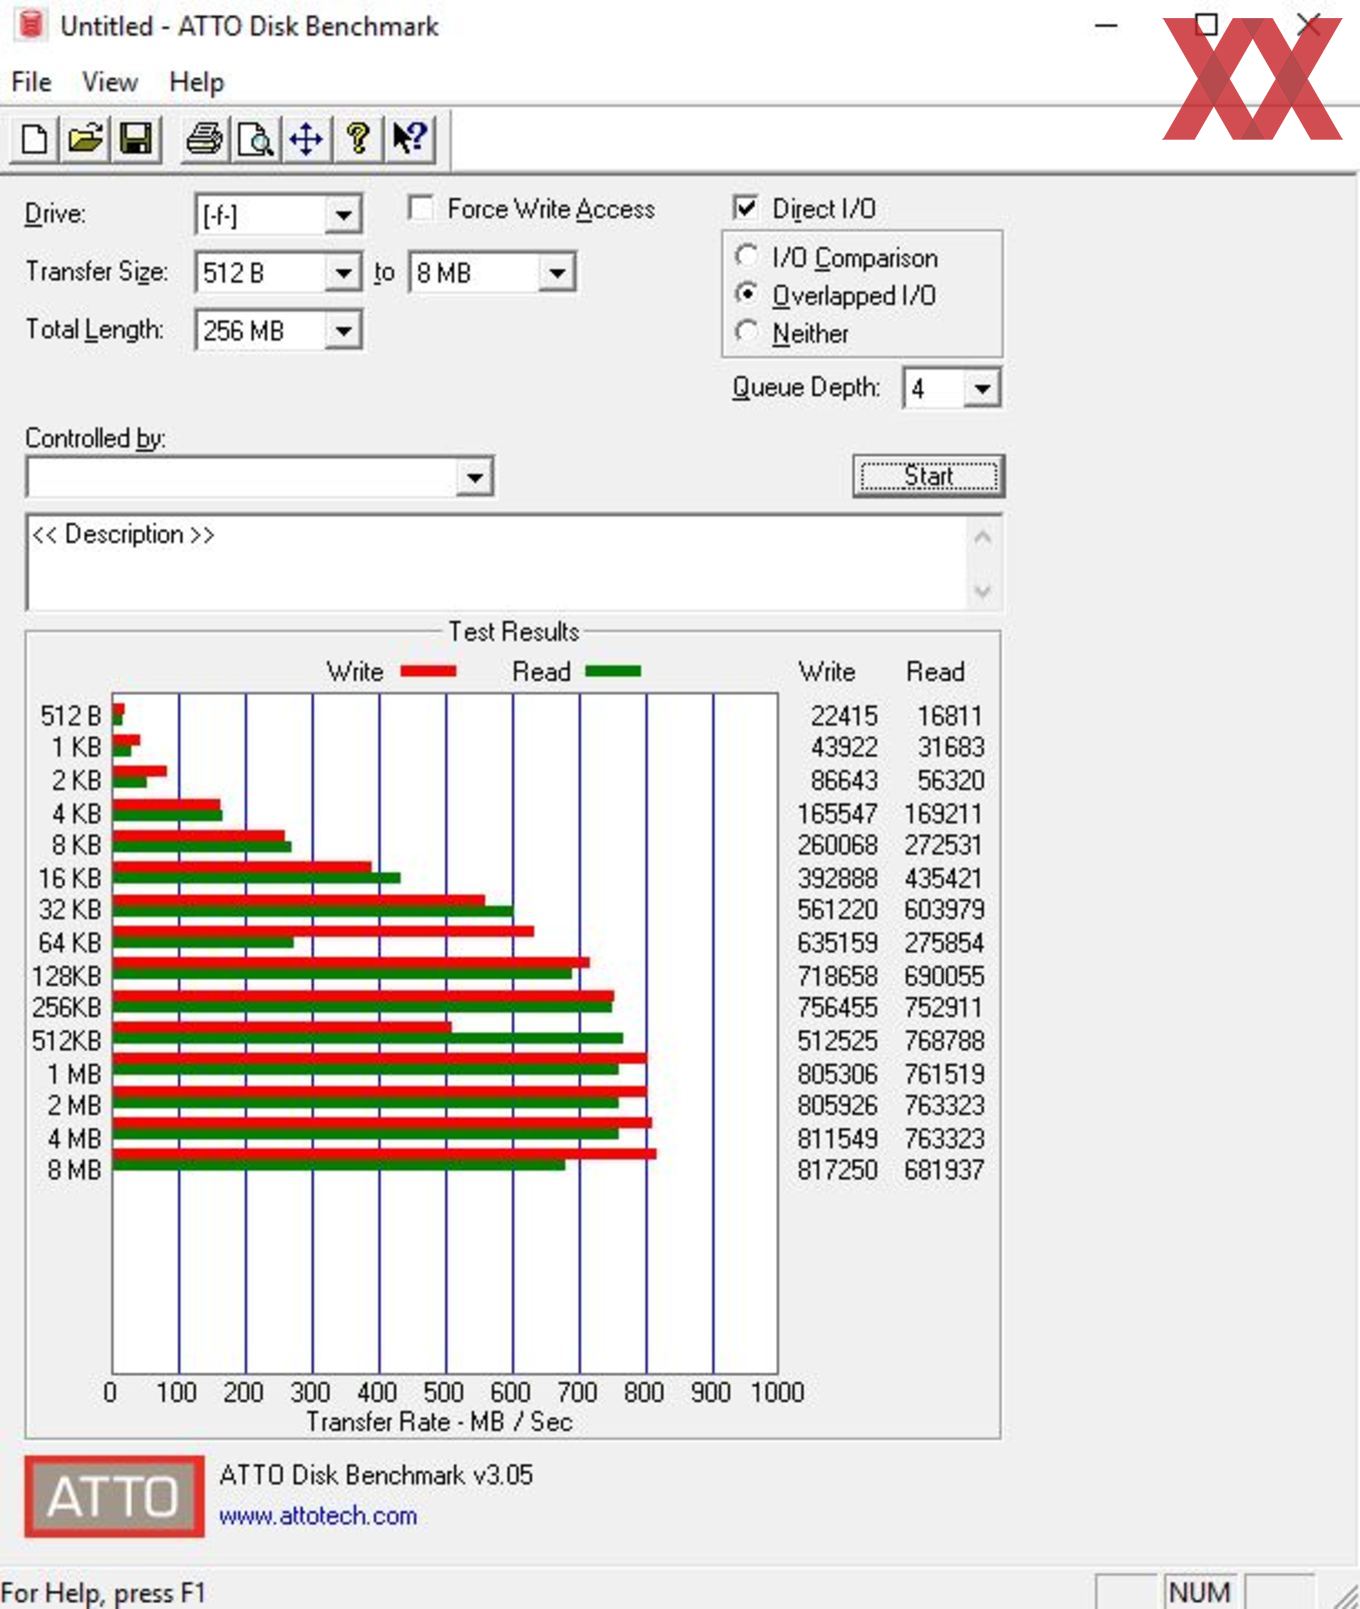
Task: Open the Queue Depth dropdown
Action: [x=982, y=388]
